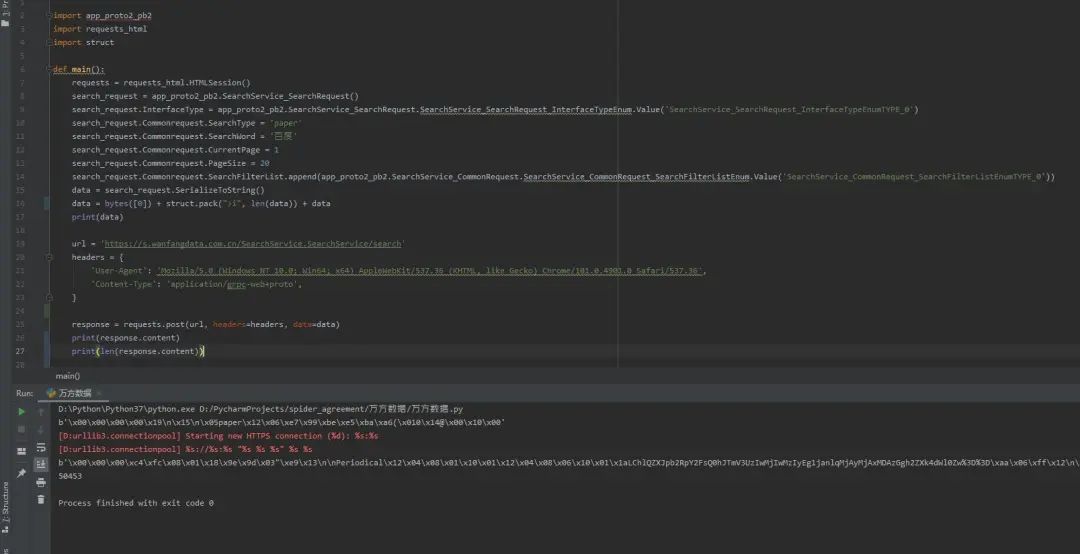The width and height of the screenshot is (1080, 554).
Task: Click the 'requests.post(url' call
Action: coord(163,324)
